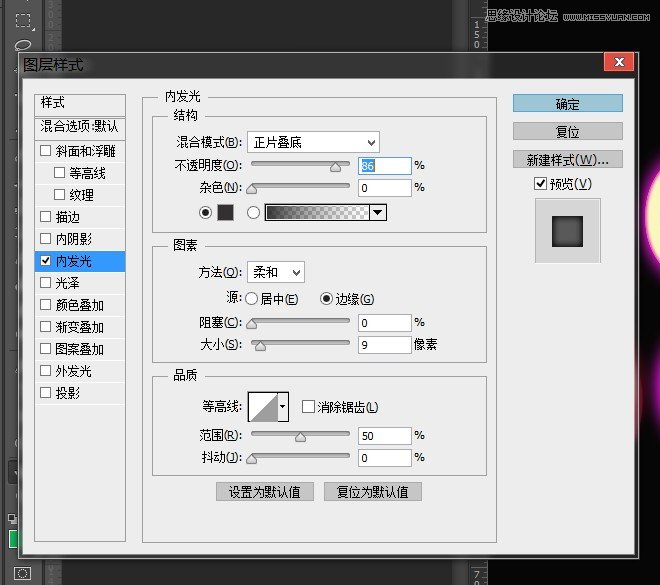
Task: Toggle Quick Mask mode icon
Action: pos(22,573)
